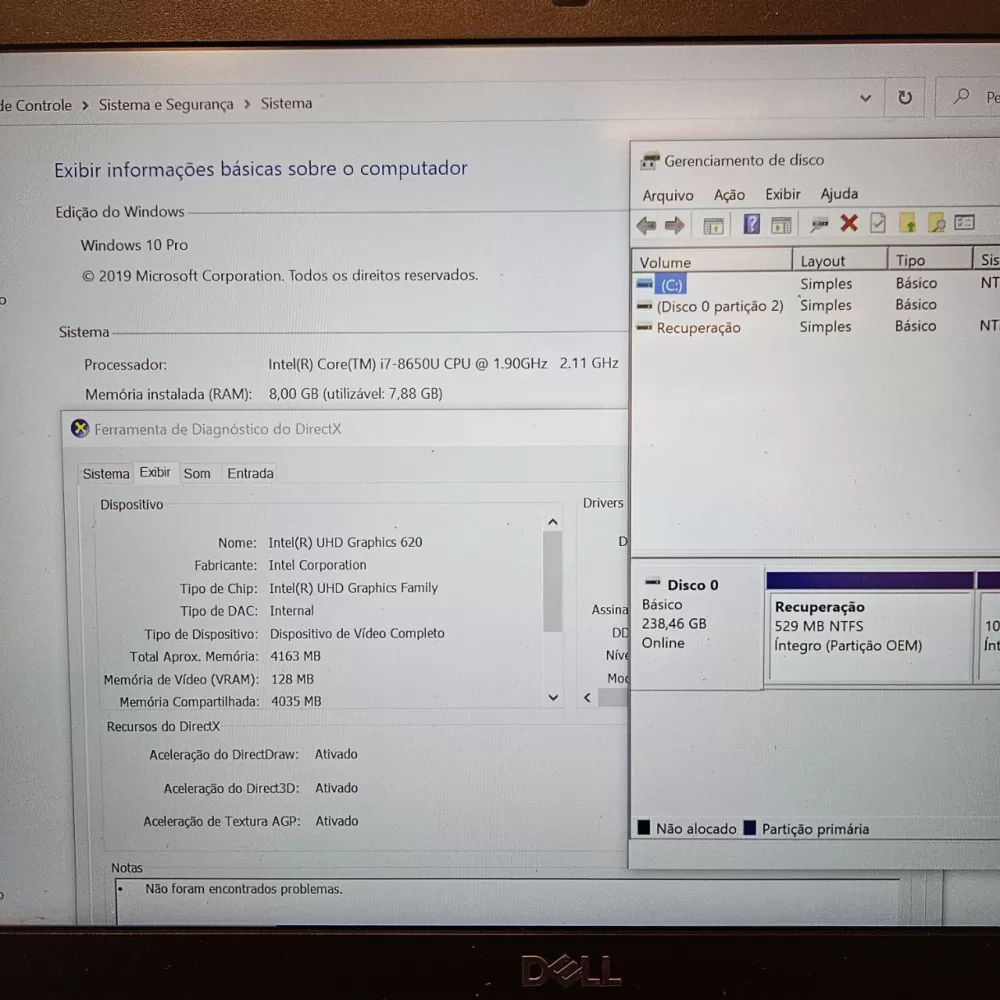The image size is (1000, 1000).
Task: Click the folder with up arrow toolbar icon
Action: point(907,224)
